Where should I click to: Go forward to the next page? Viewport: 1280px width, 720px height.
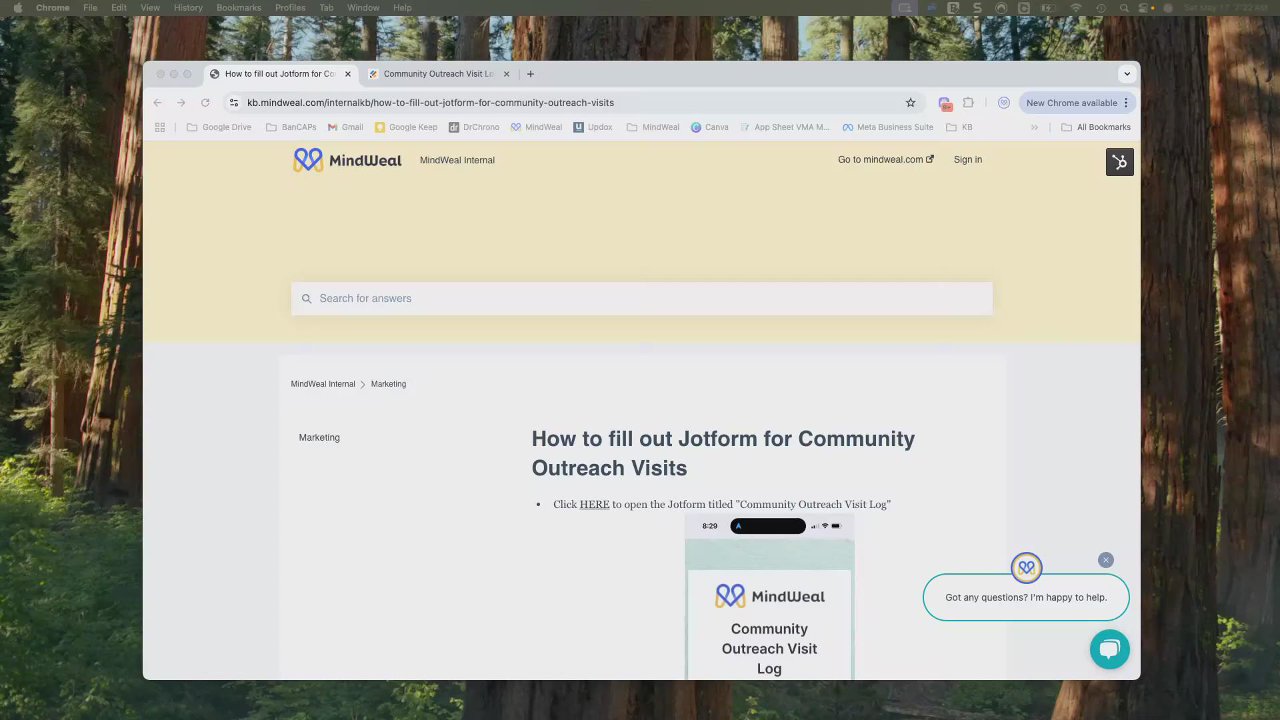181,102
